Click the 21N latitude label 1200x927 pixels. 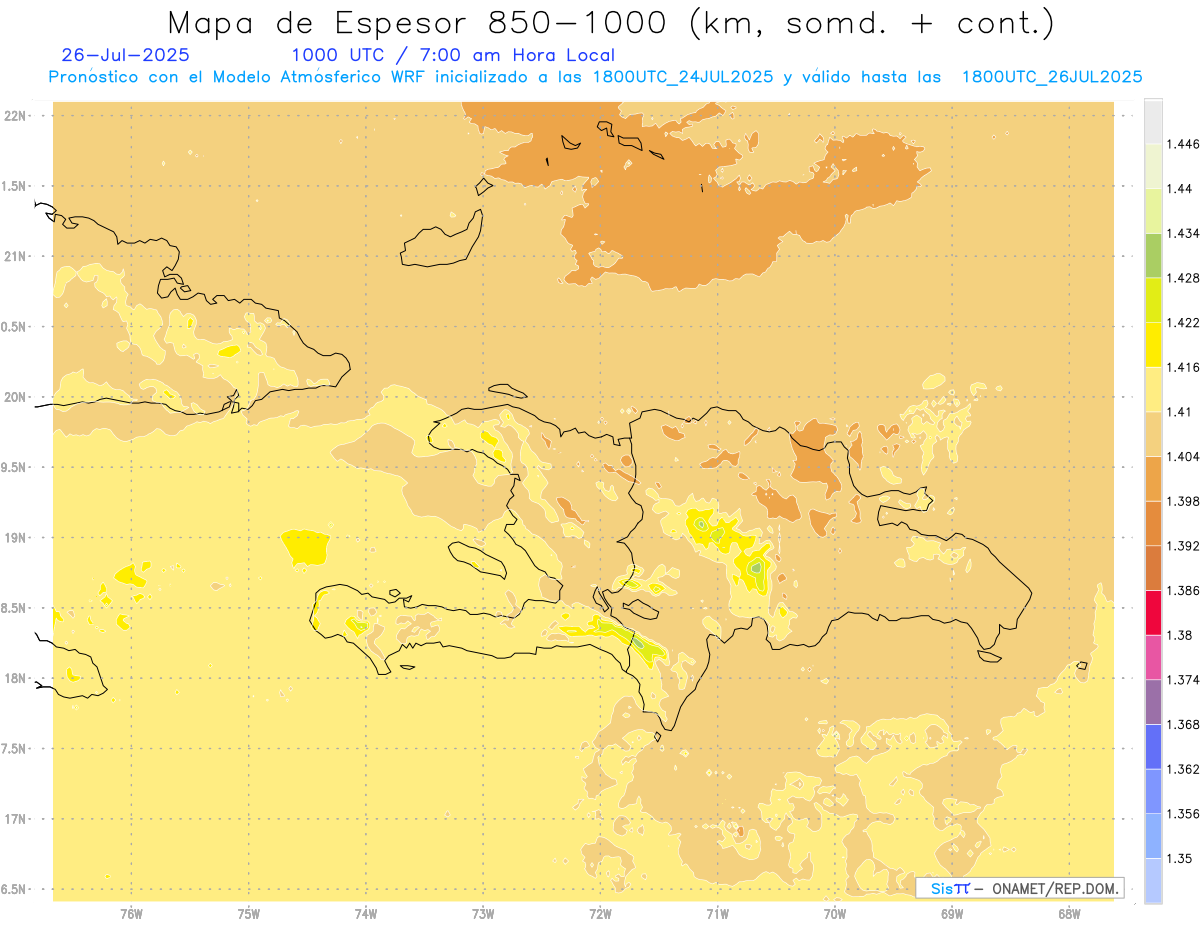pos(15,256)
